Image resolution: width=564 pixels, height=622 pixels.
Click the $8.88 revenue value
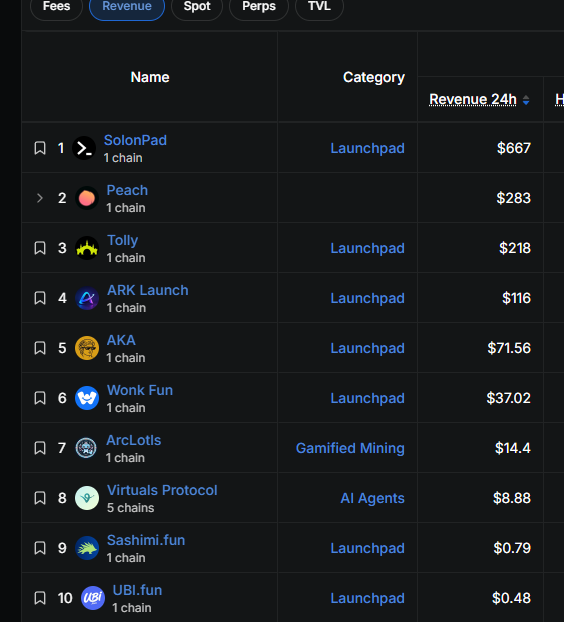[x=512, y=498]
